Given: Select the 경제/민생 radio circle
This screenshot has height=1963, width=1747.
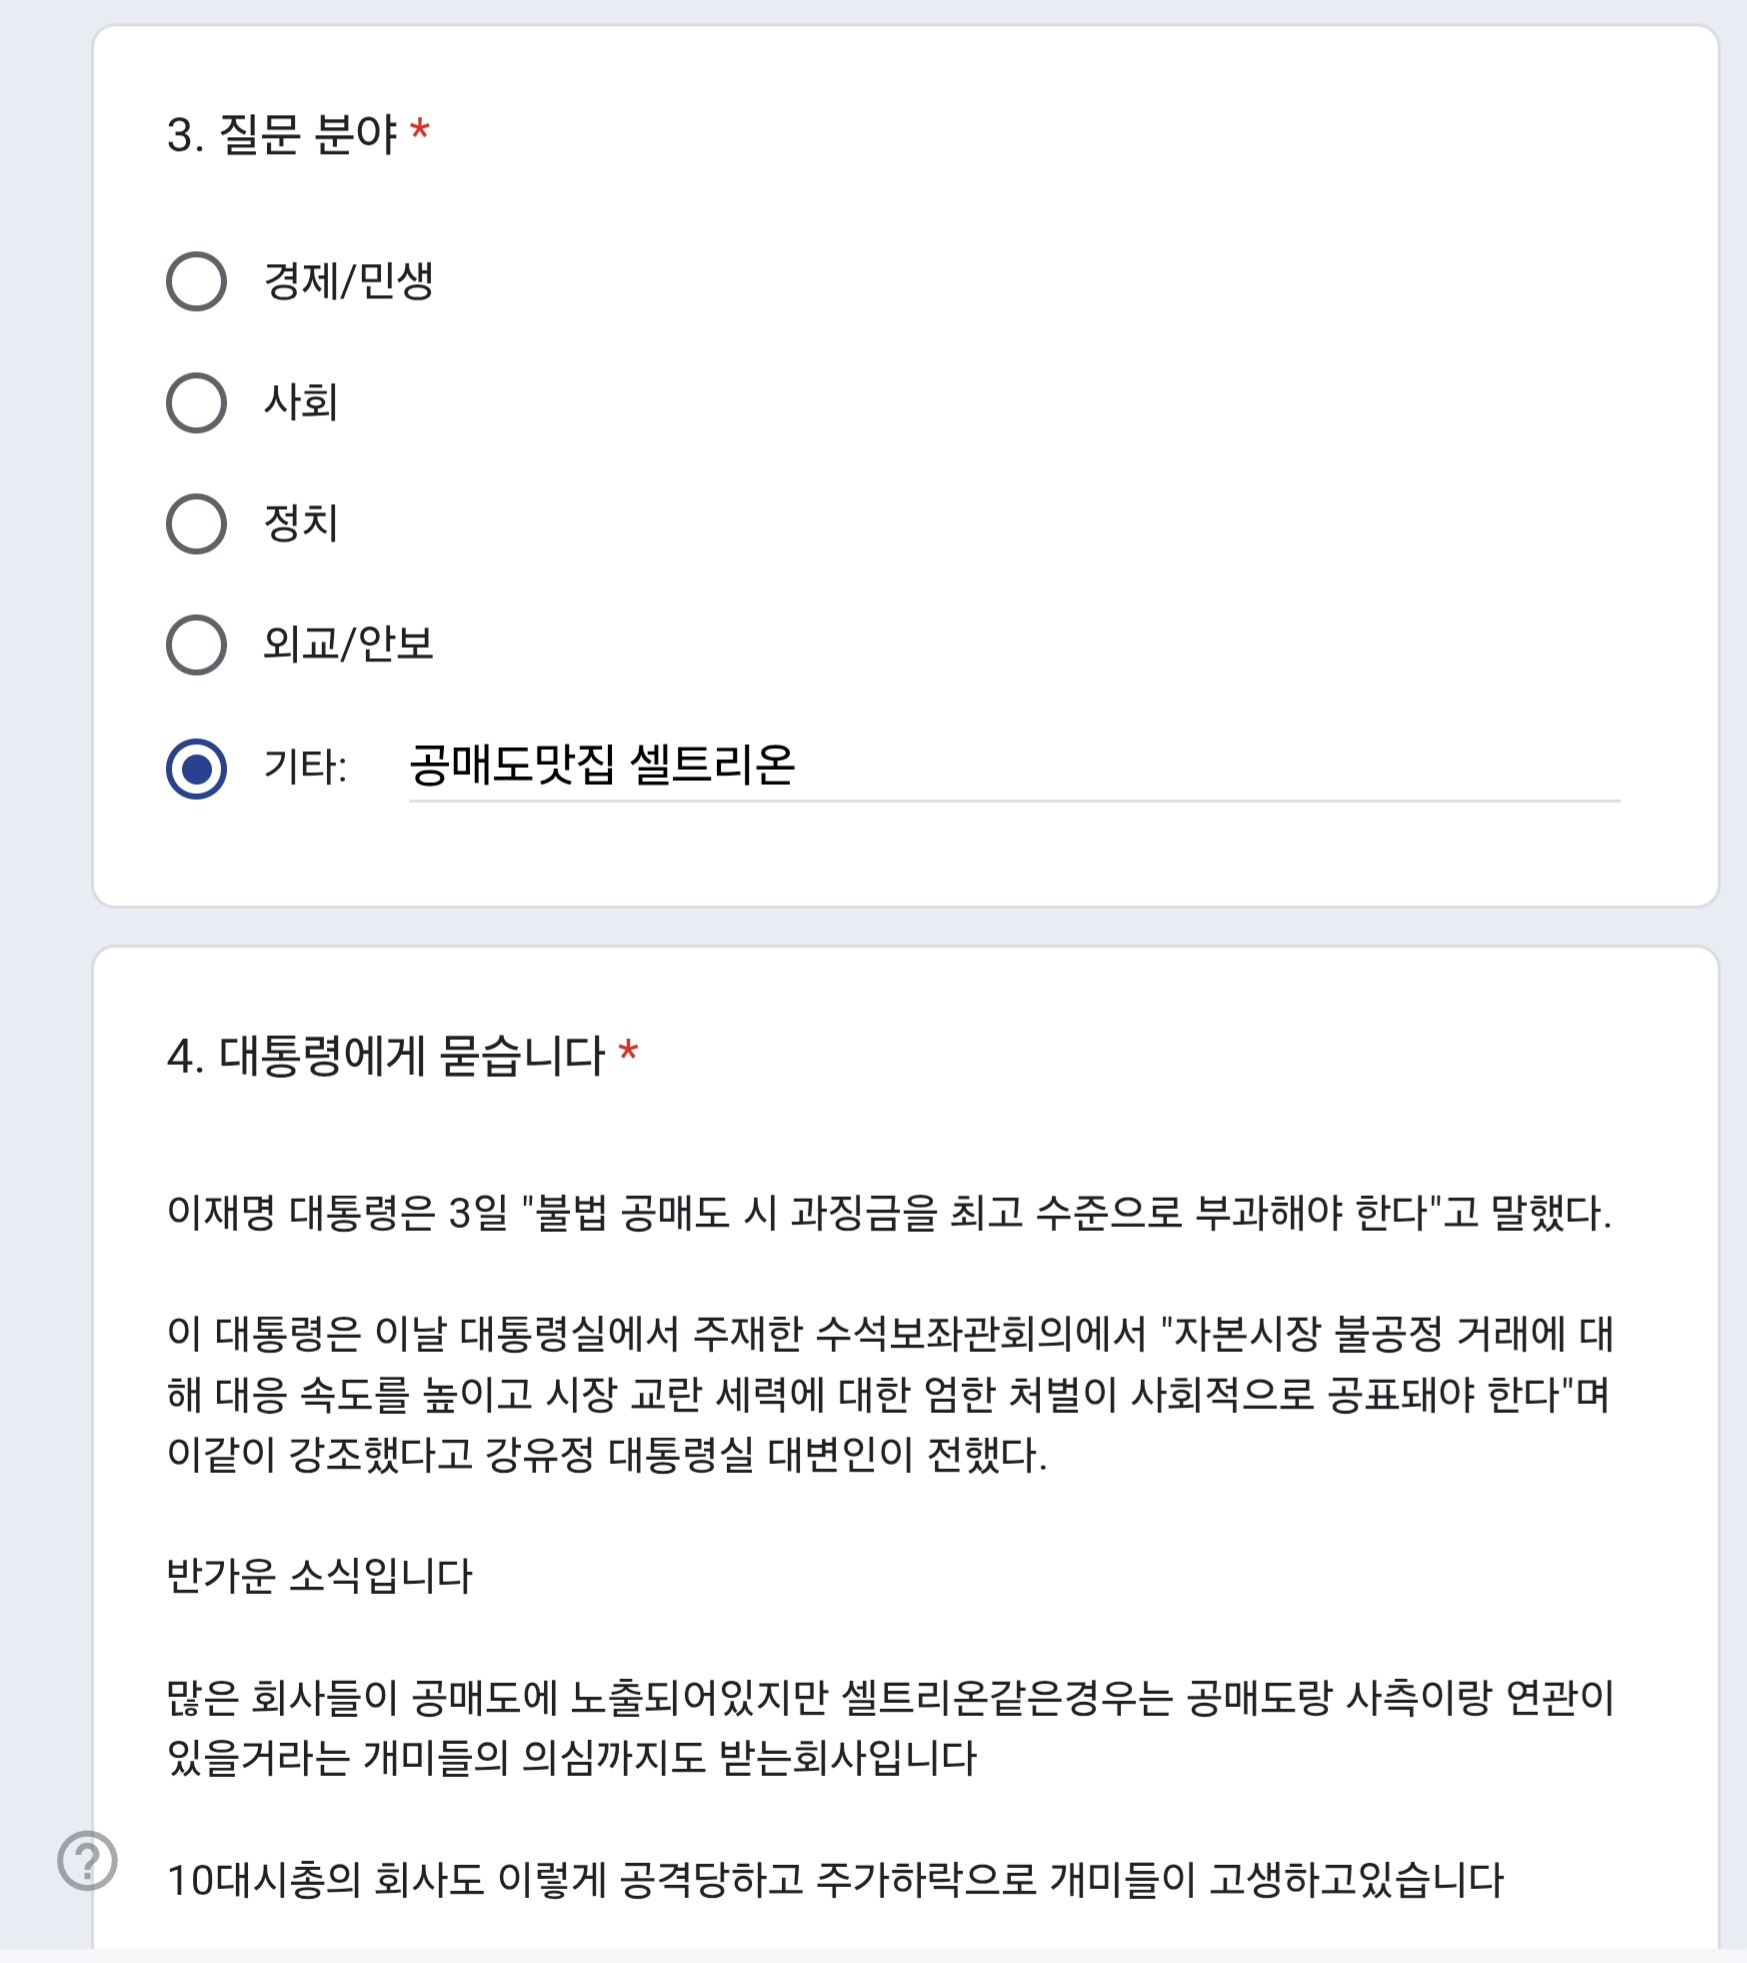Looking at the screenshot, I should (x=196, y=281).
